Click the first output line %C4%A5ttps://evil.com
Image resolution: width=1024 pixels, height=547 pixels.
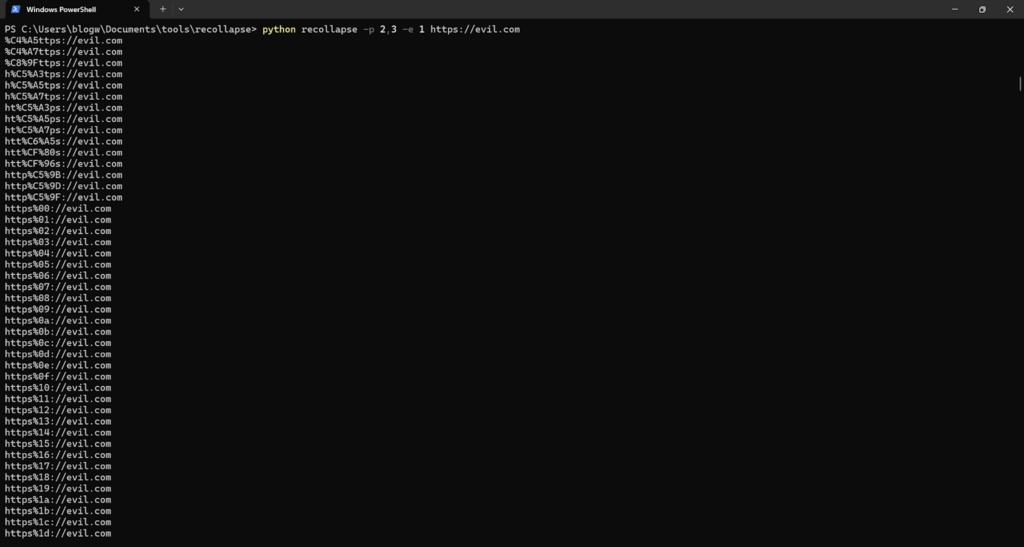coord(64,41)
